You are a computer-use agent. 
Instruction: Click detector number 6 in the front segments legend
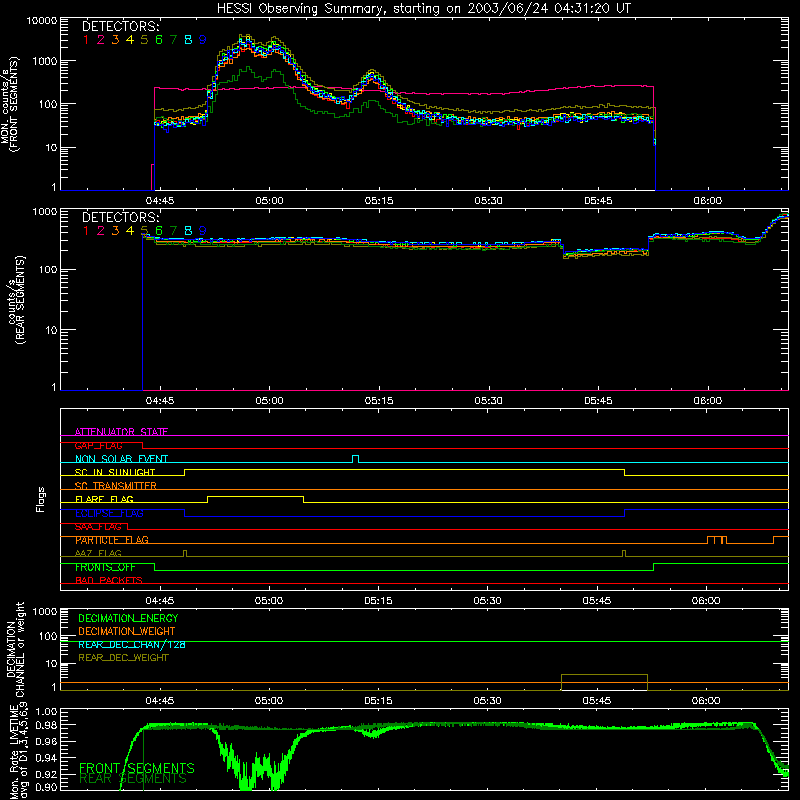(159, 40)
